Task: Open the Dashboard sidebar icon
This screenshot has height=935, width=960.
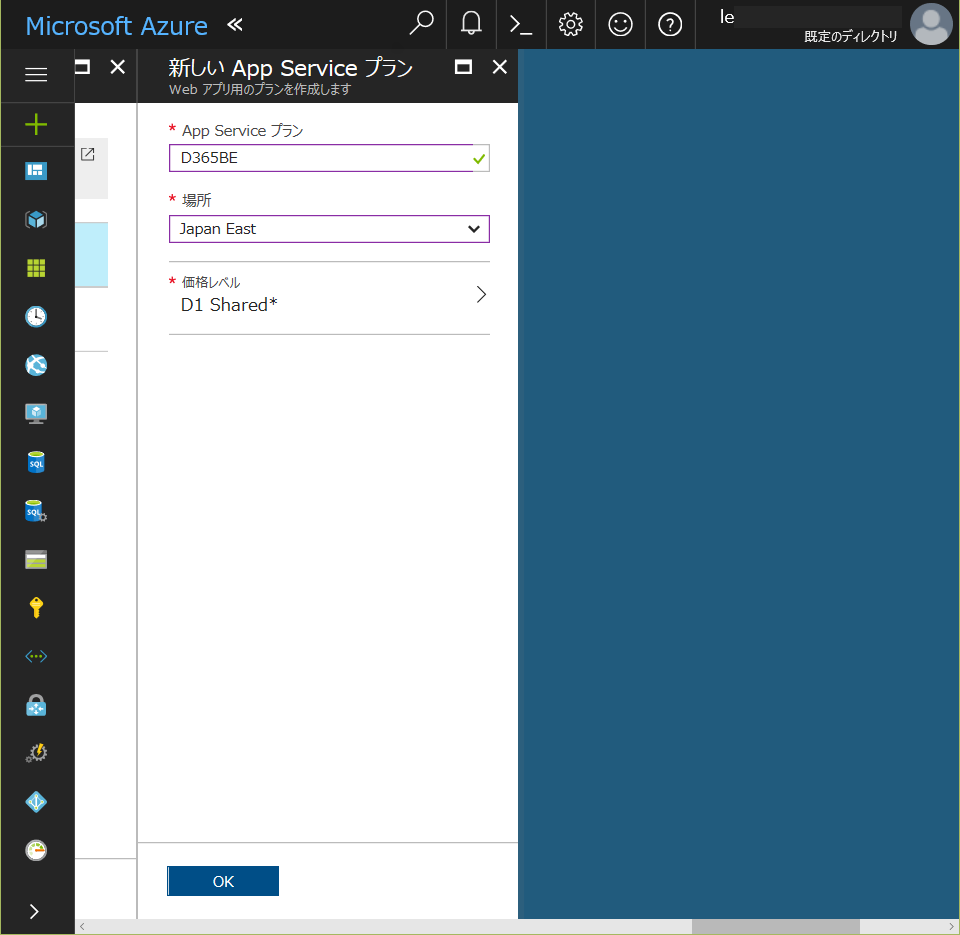Action: 36,171
